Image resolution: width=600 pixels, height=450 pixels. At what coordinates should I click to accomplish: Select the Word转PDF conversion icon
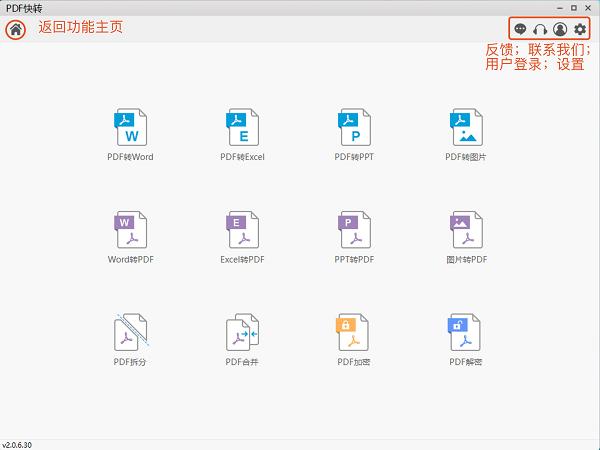coord(130,231)
